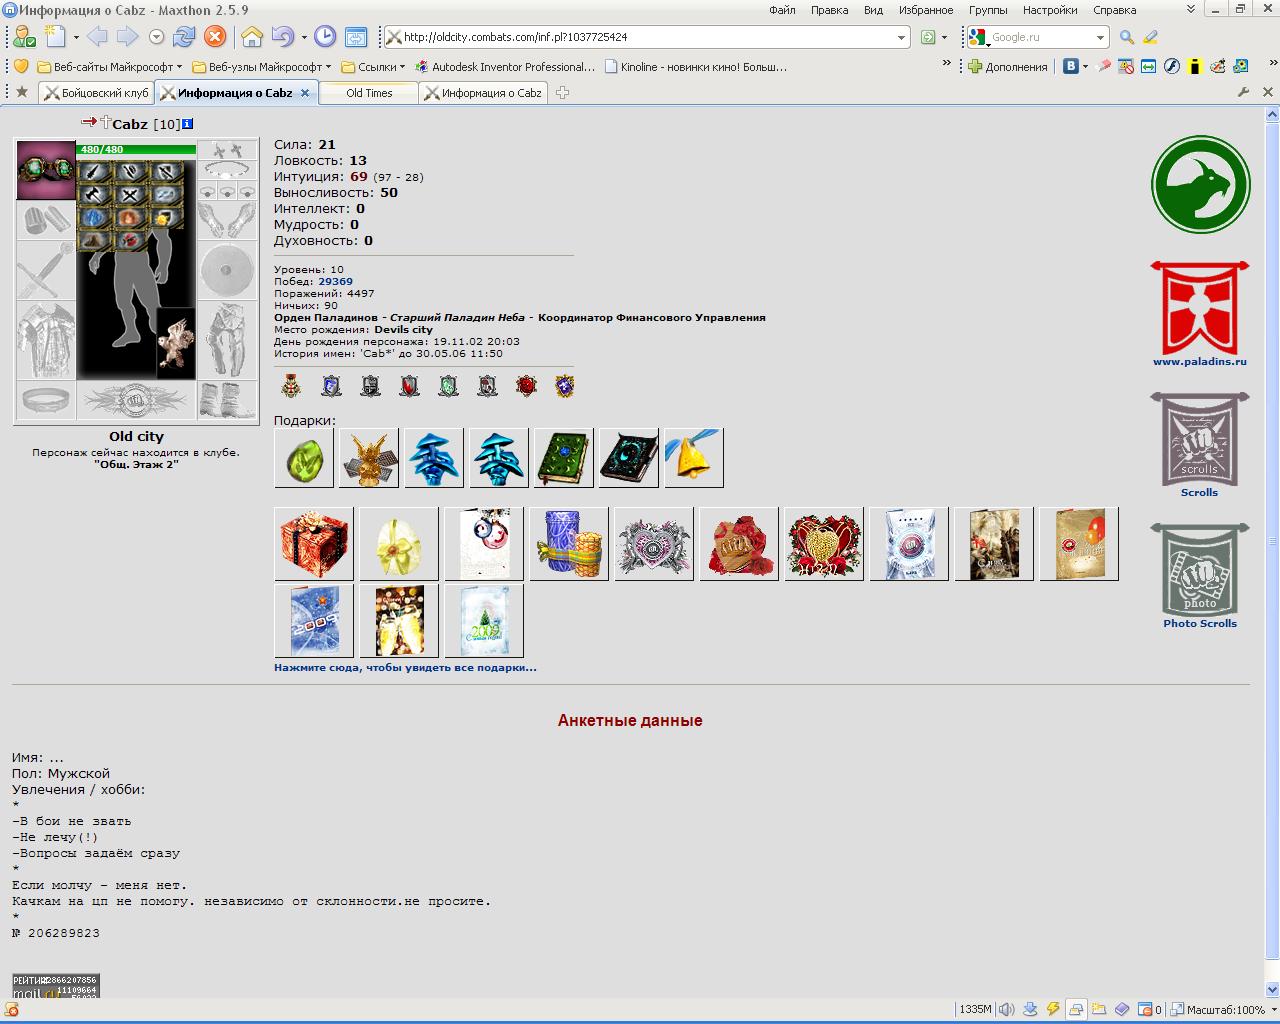Click the URL address input field
The height and width of the screenshot is (1024, 1280).
tap(645, 37)
